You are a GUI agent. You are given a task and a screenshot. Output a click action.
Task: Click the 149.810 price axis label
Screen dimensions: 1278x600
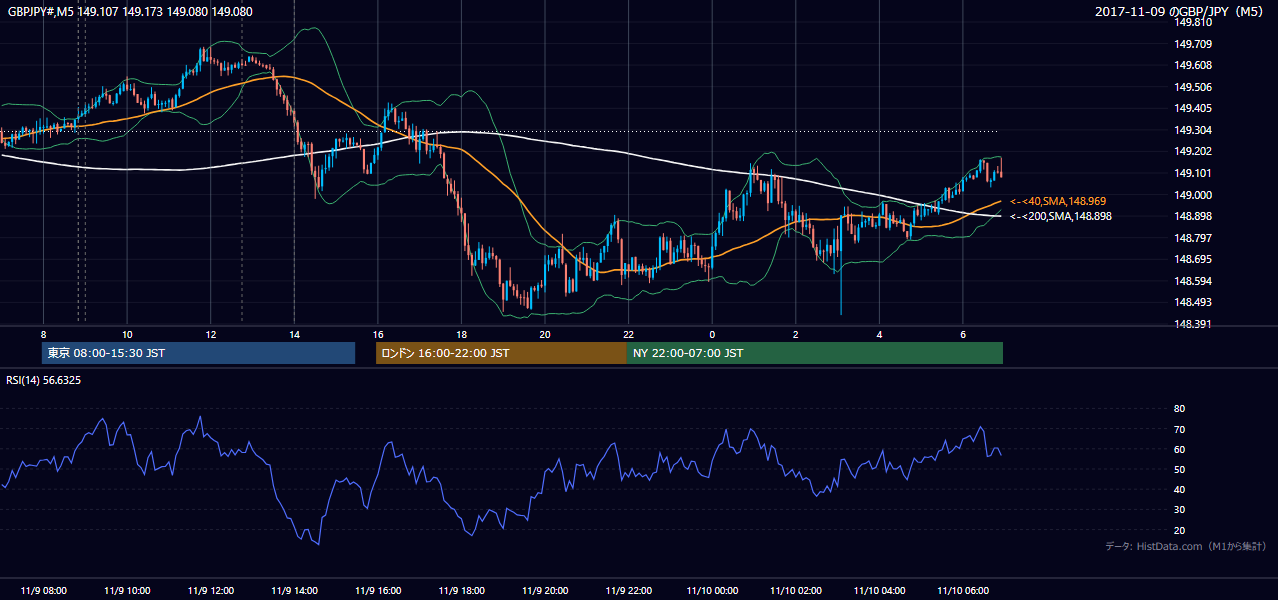[x=1194, y=22]
